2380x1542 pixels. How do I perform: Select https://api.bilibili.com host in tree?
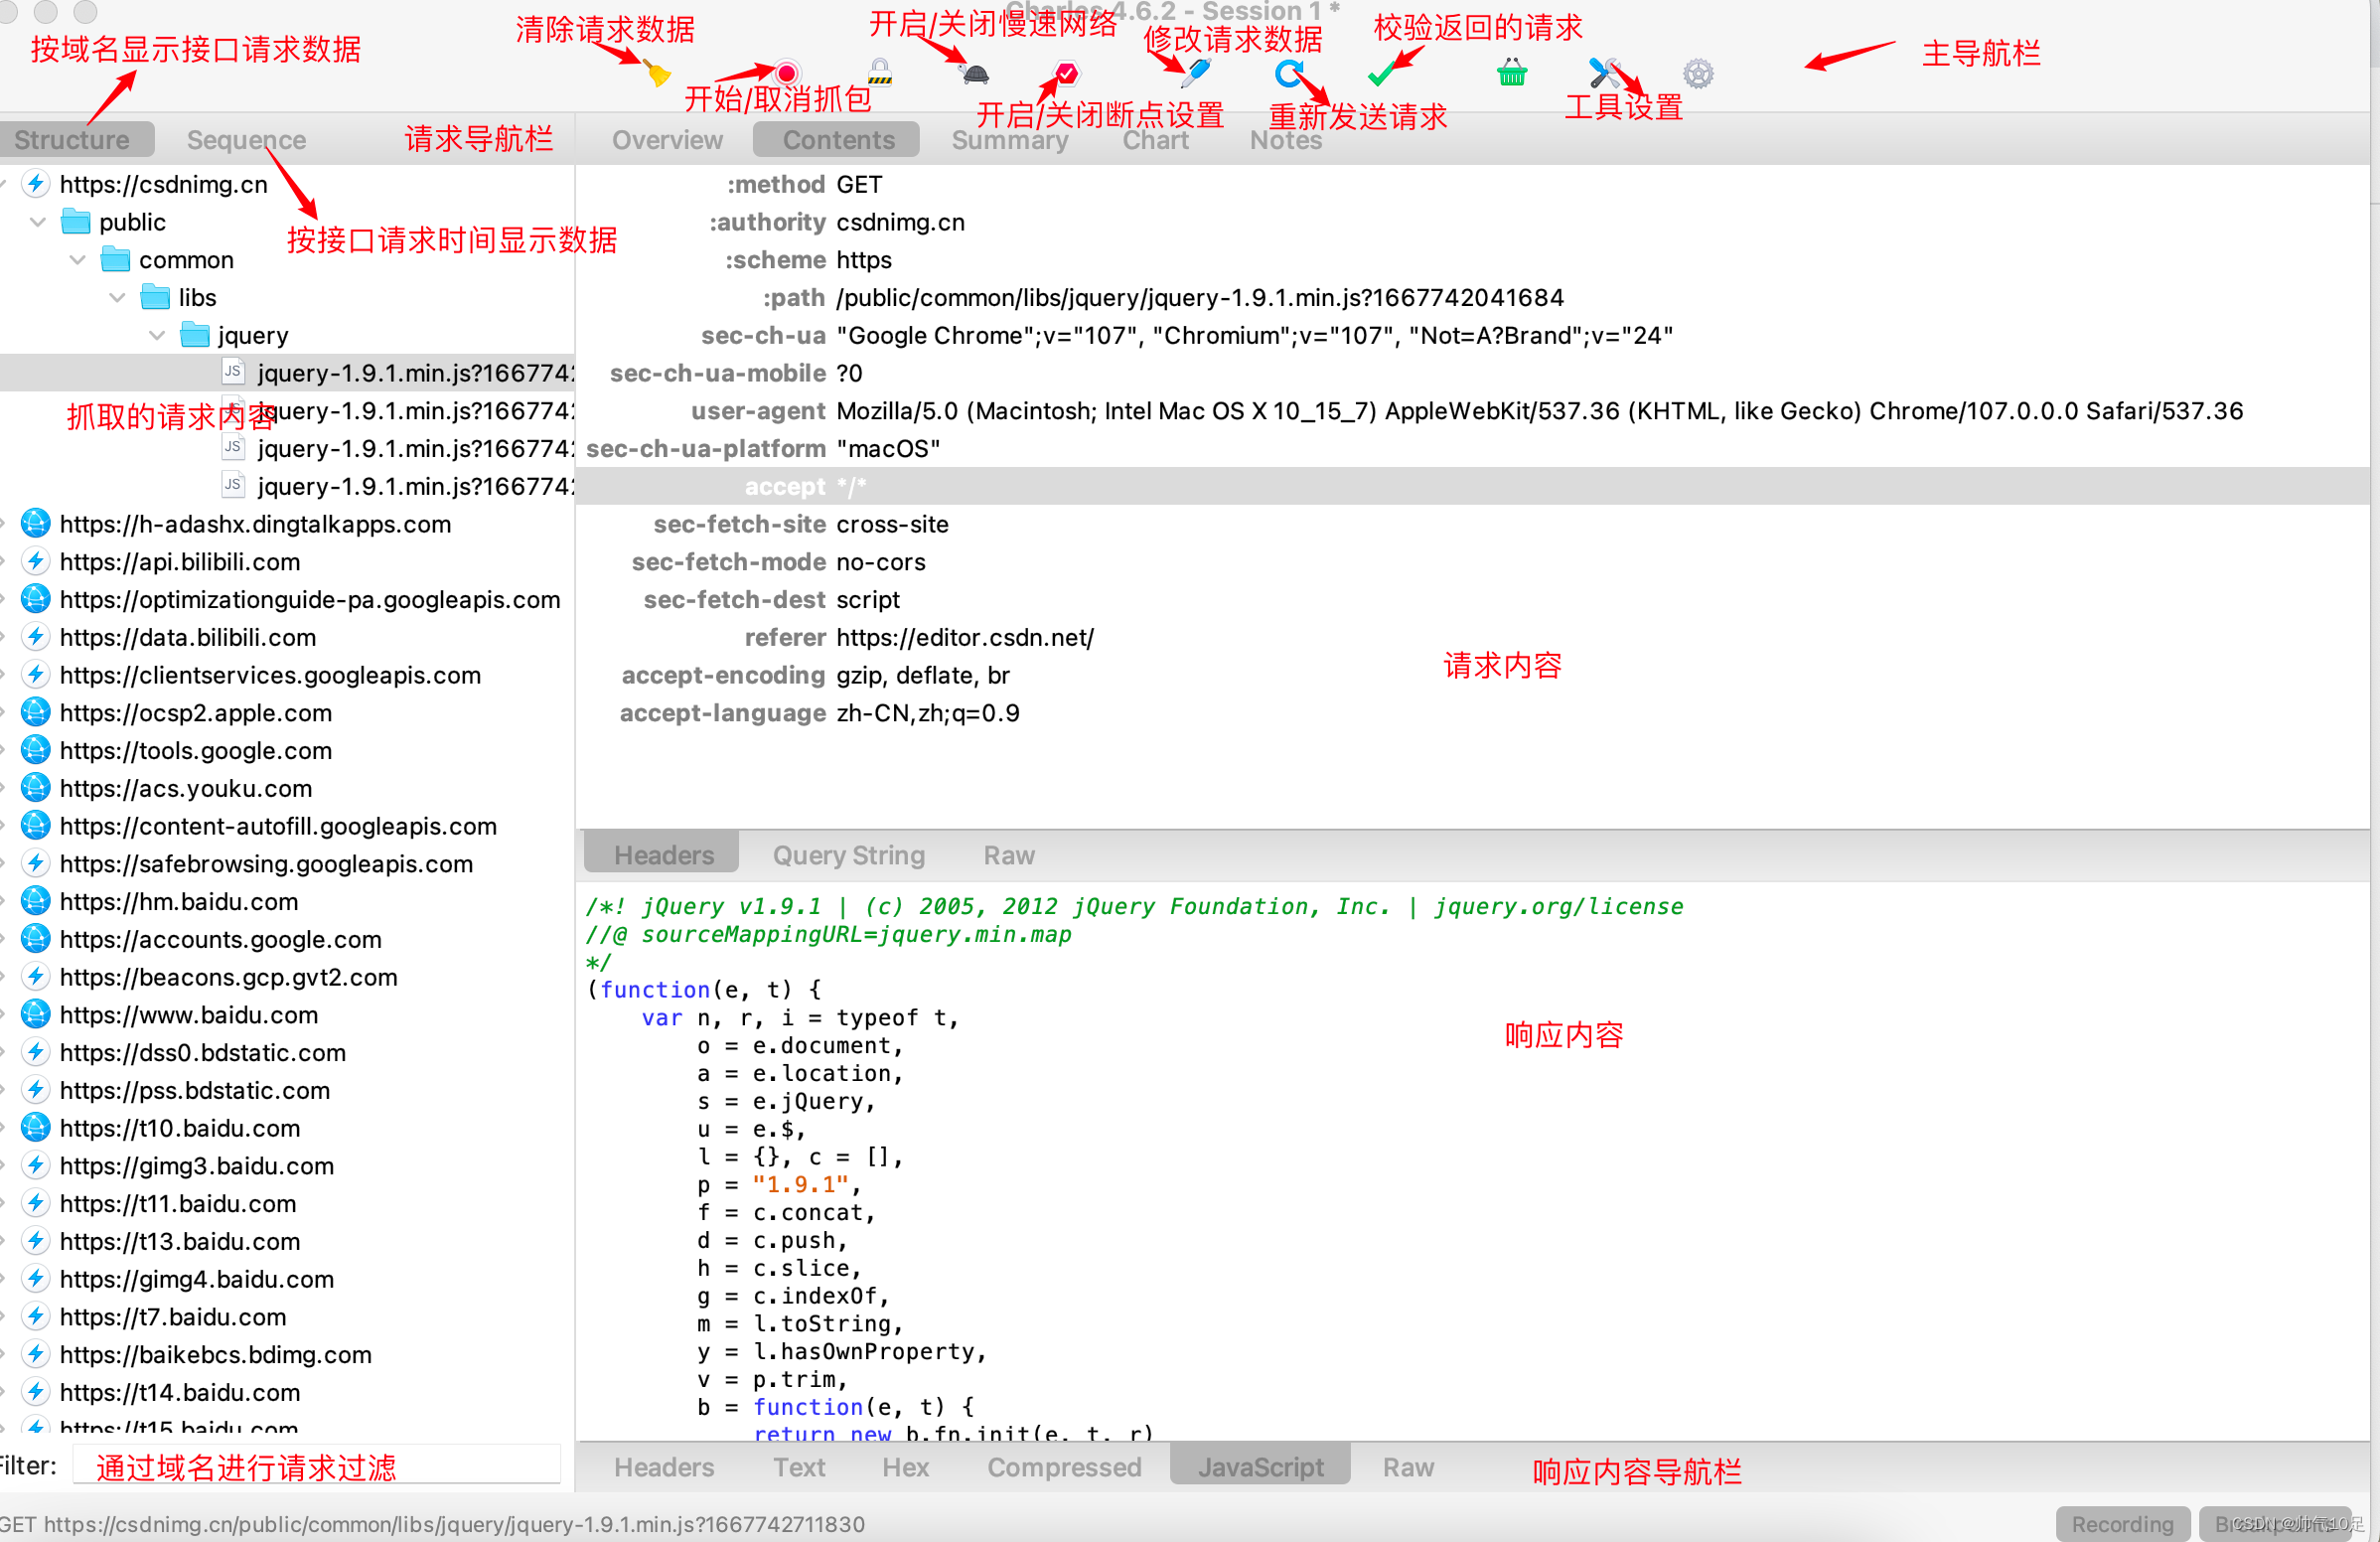[x=179, y=562]
